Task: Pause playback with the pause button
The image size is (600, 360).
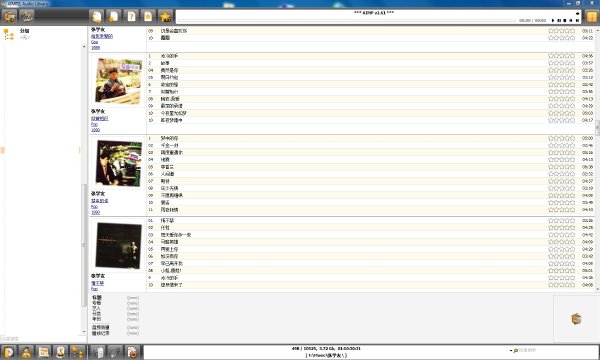Action: [x=559, y=20]
